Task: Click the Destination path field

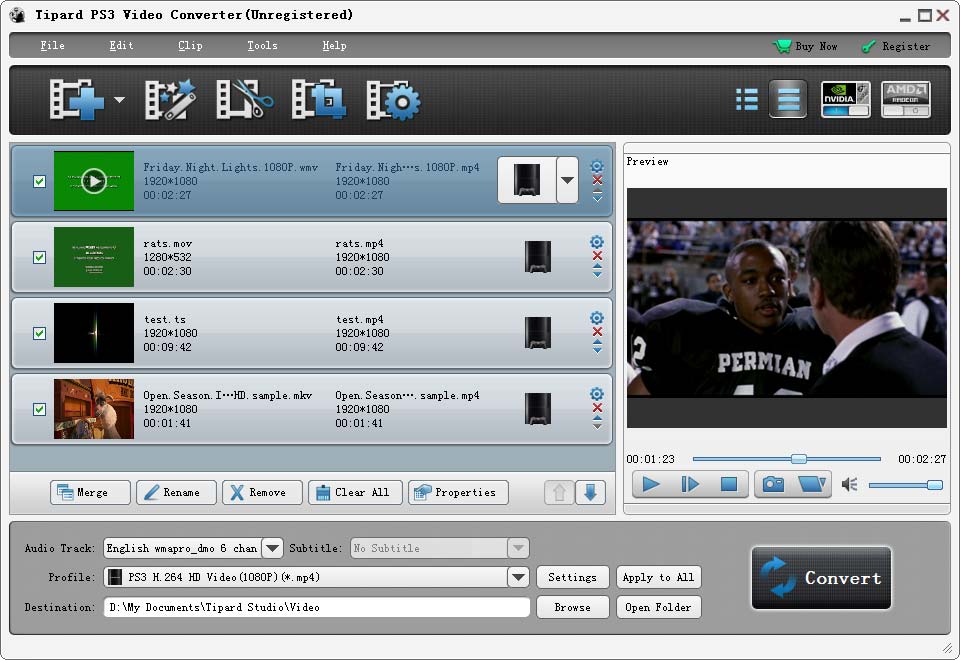Action: [x=317, y=607]
